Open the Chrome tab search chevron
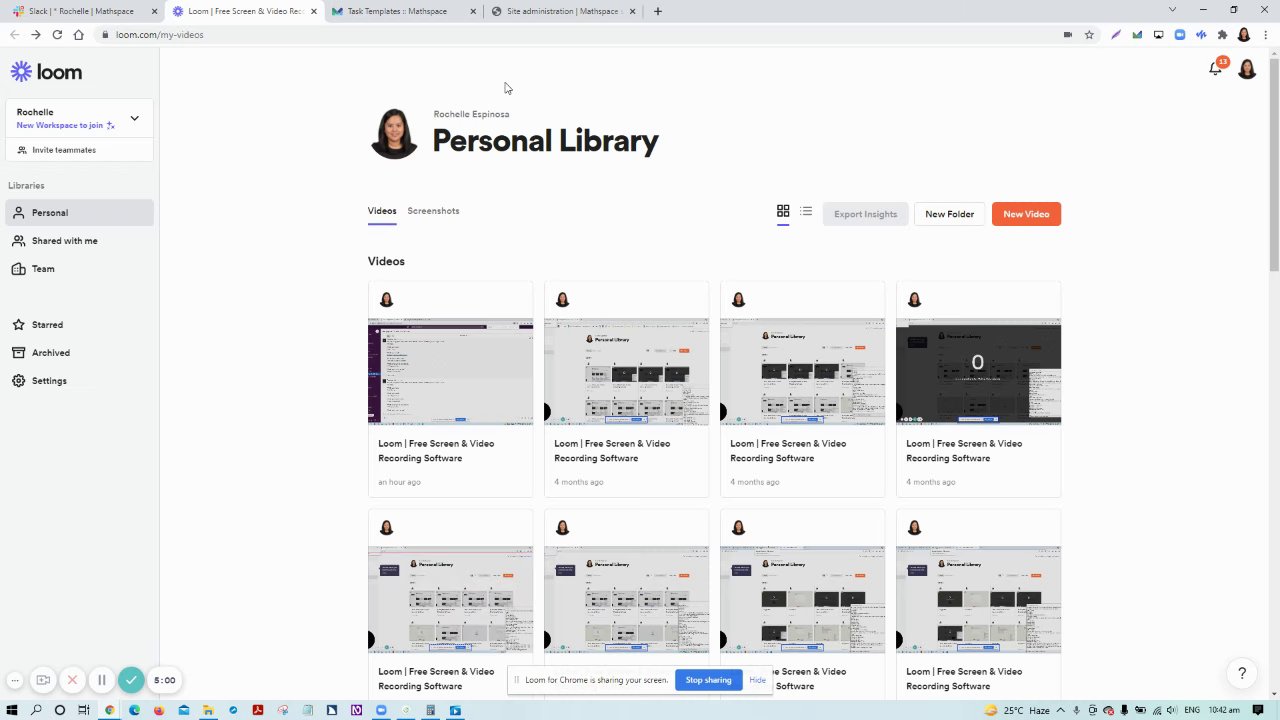 (x=1172, y=10)
